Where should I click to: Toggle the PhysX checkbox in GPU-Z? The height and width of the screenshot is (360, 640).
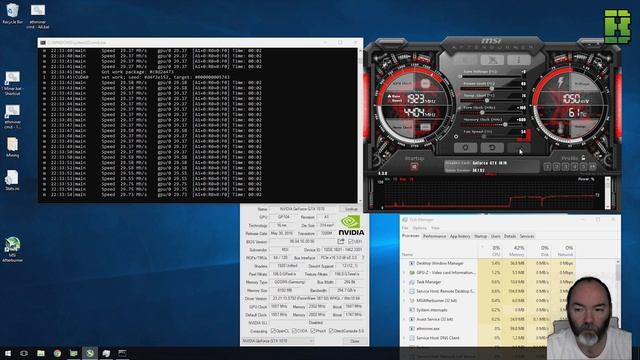point(313,331)
